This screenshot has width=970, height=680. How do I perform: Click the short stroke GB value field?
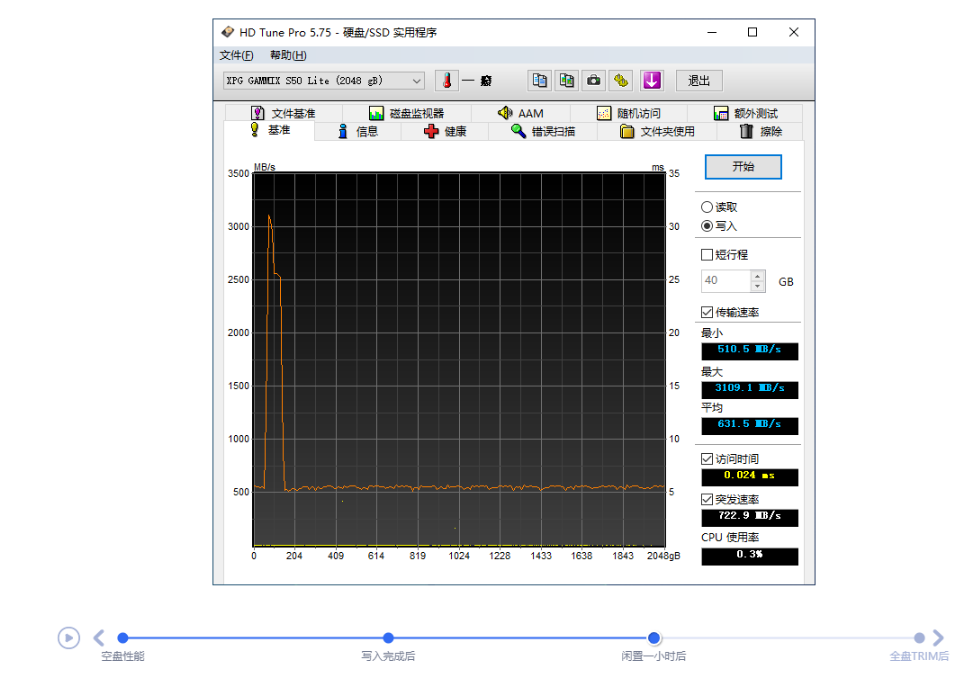(x=726, y=281)
